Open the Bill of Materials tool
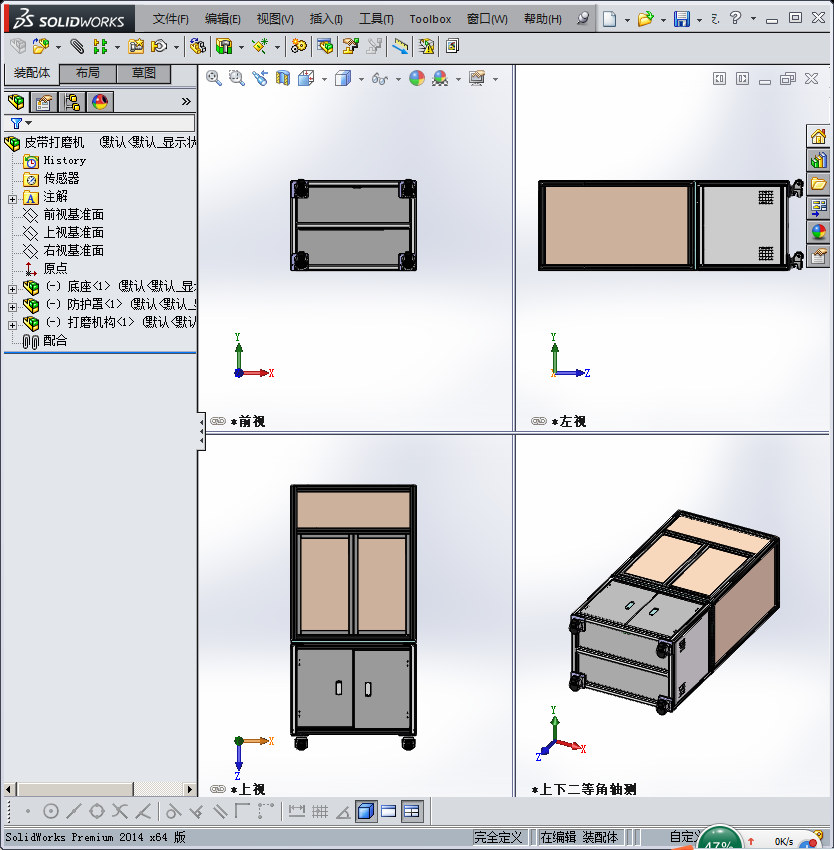This screenshot has width=834, height=850. 325,46
